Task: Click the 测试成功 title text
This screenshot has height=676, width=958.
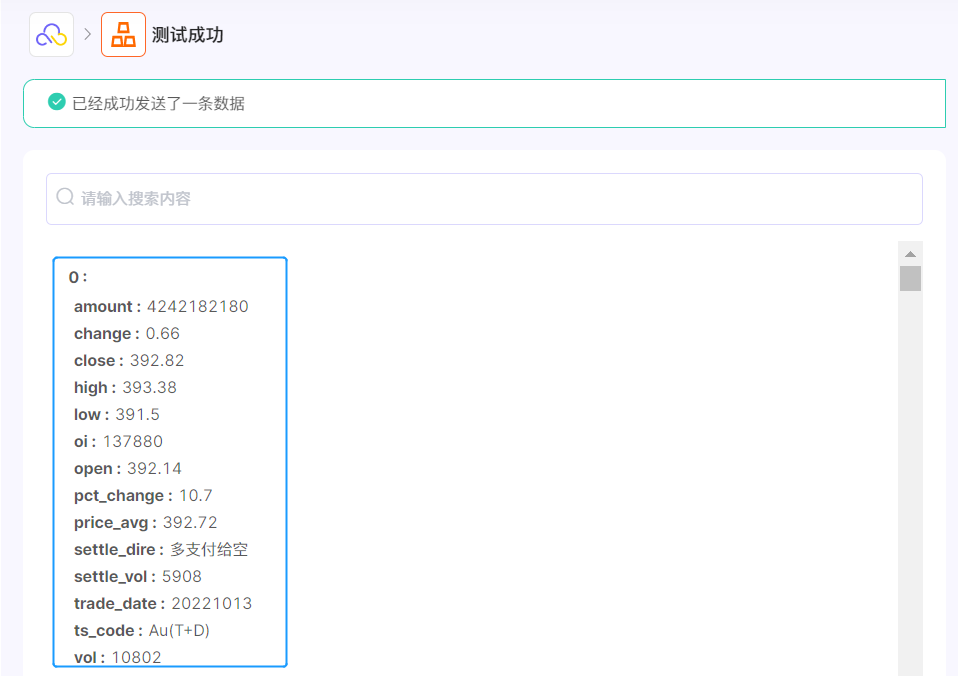Action: tap(188, 35)
